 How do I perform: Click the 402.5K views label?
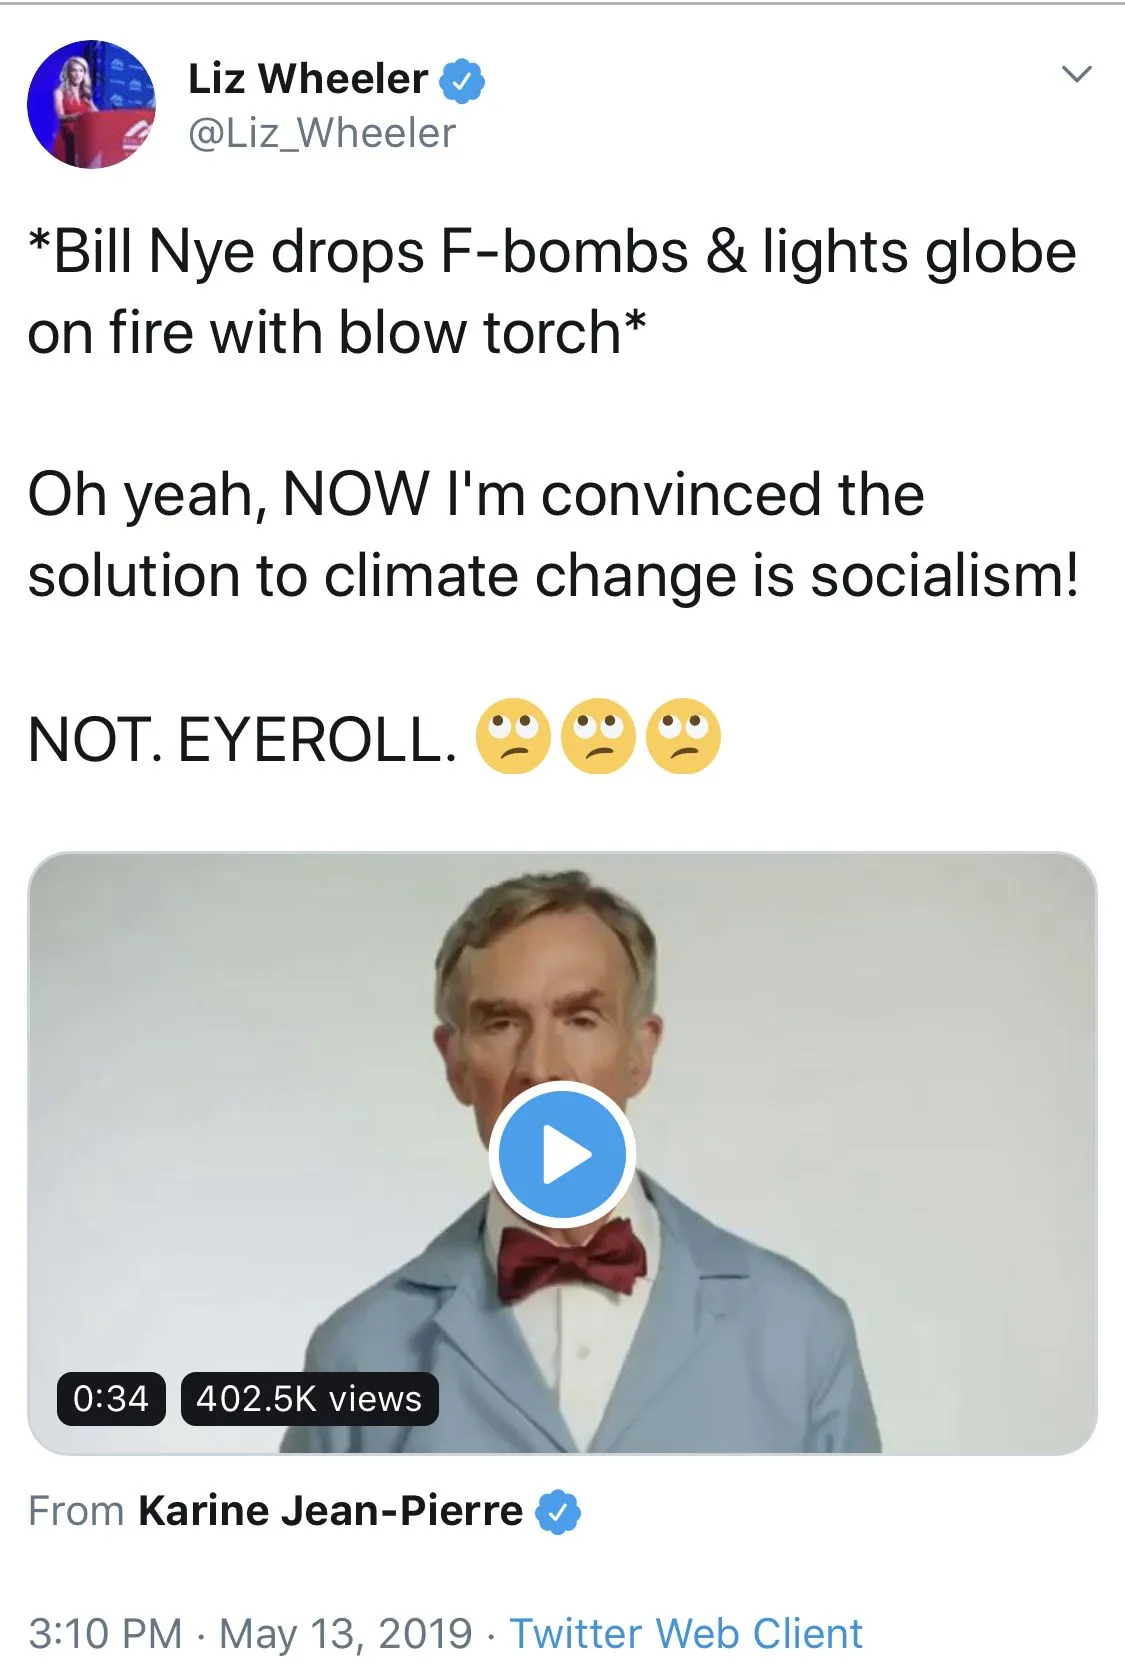point(309,1398)
